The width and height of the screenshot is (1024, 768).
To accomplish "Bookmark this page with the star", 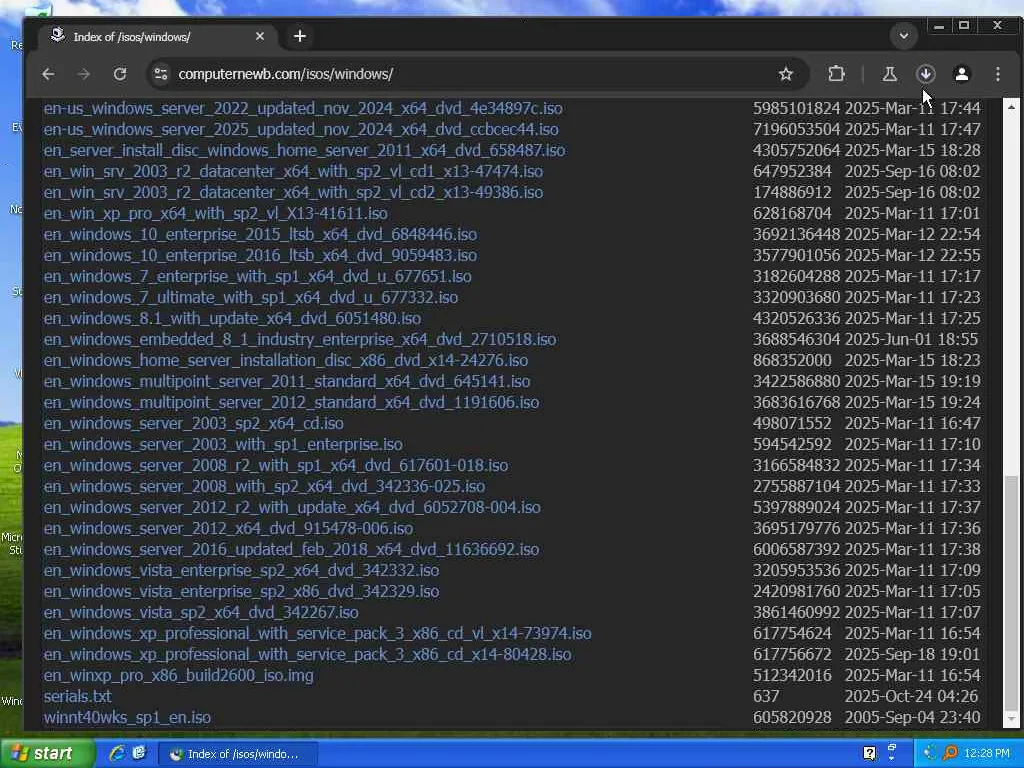I will click(x=786, y=74).
